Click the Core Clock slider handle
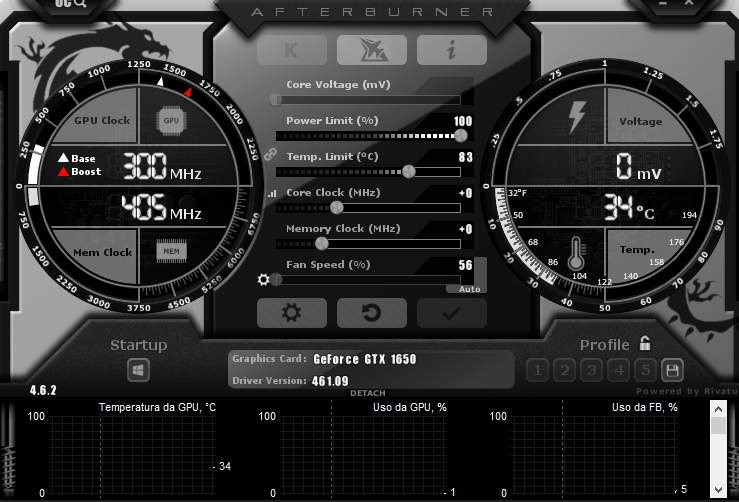Image resolution: width=739 pixels, height=502 pixels. [337, 207]
